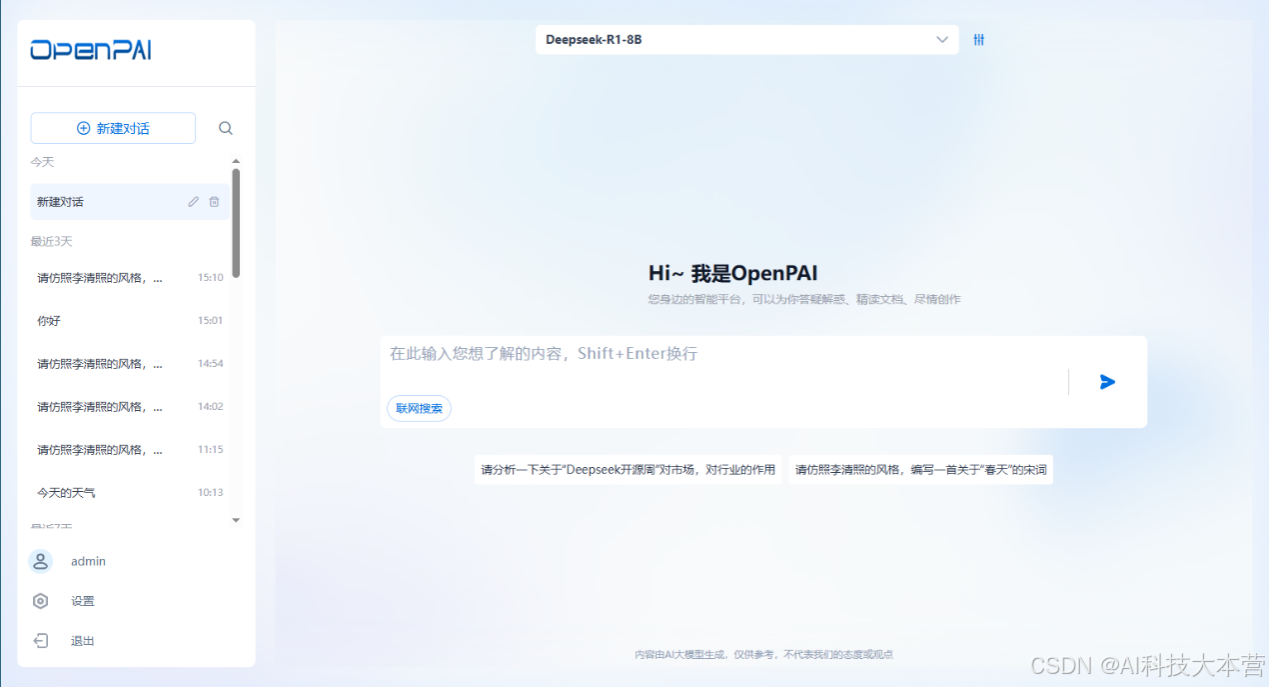Open the 14:02 李清照 conversation
Screen dimensions: 1269x687
click(x=130, y=407)
